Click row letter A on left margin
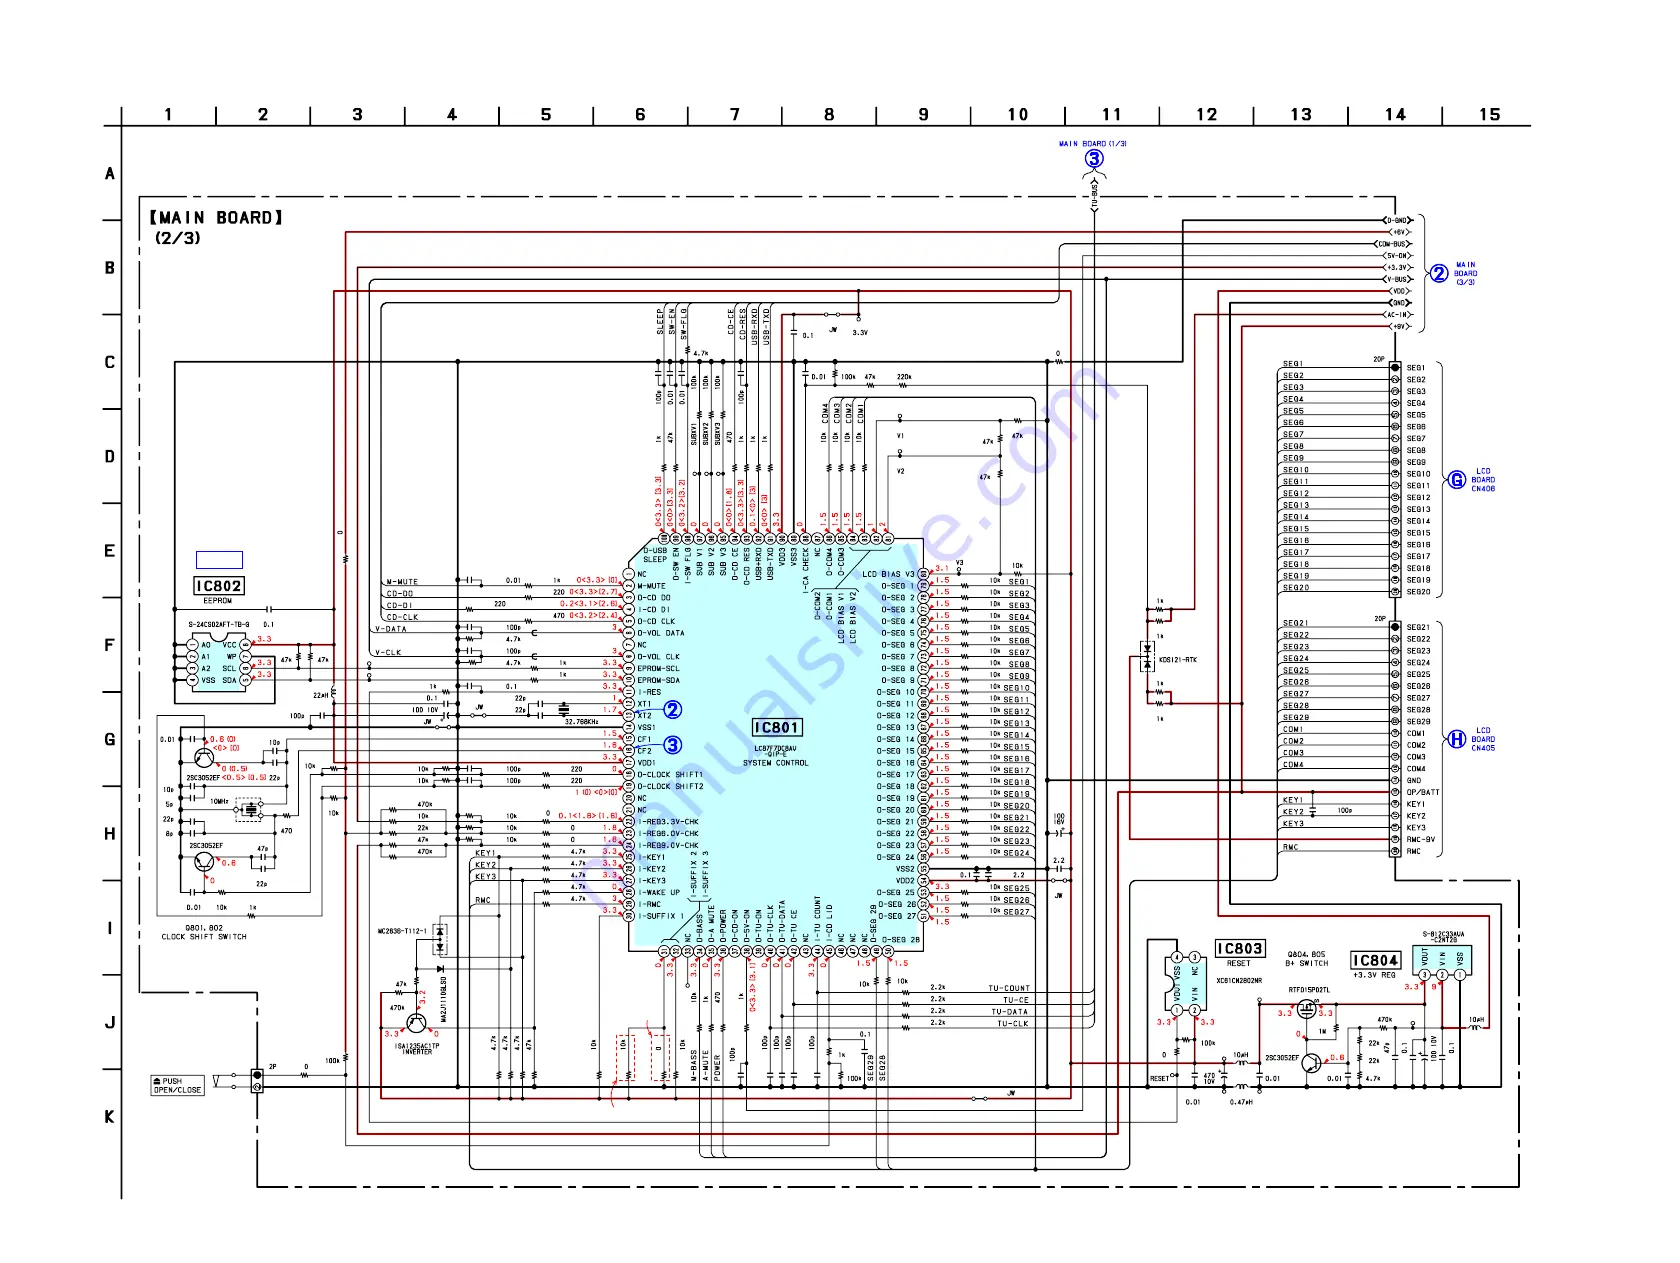The width and height of the screenshot is (1680, 1263). (x=110, y=174)
